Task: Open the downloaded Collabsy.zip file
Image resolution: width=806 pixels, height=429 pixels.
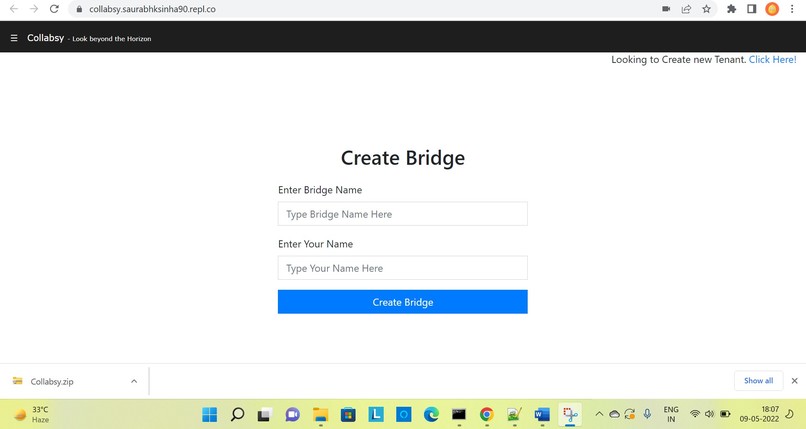Action: coord(51,381)
